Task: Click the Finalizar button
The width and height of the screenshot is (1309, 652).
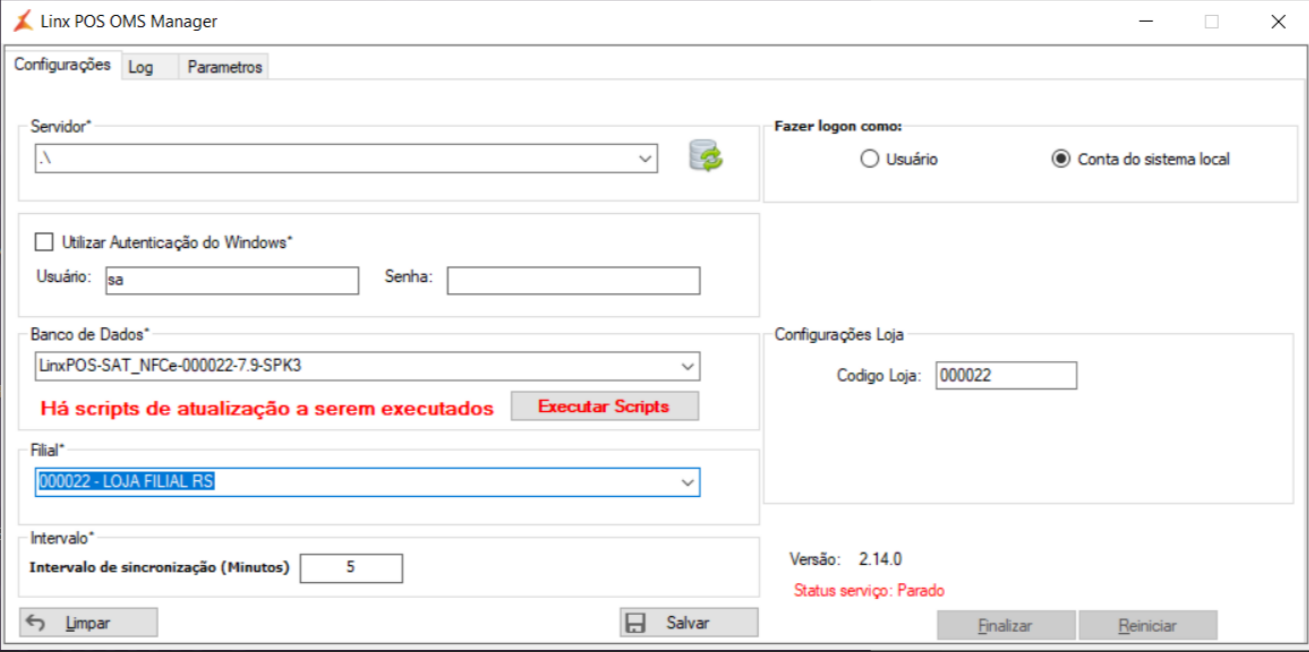Action: click(x=1005, y=626)
